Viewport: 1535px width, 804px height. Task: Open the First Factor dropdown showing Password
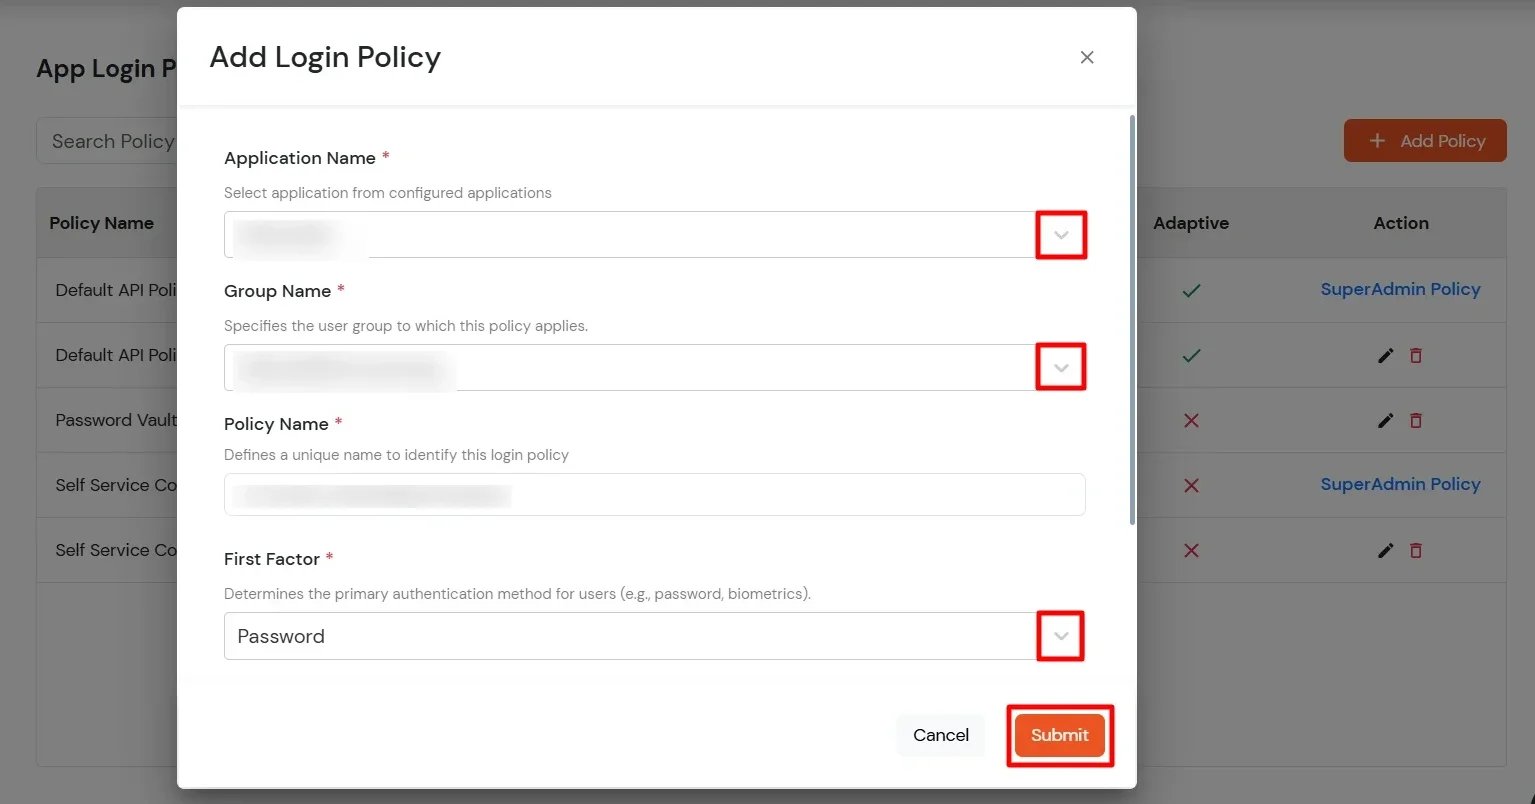[1060, 636]
